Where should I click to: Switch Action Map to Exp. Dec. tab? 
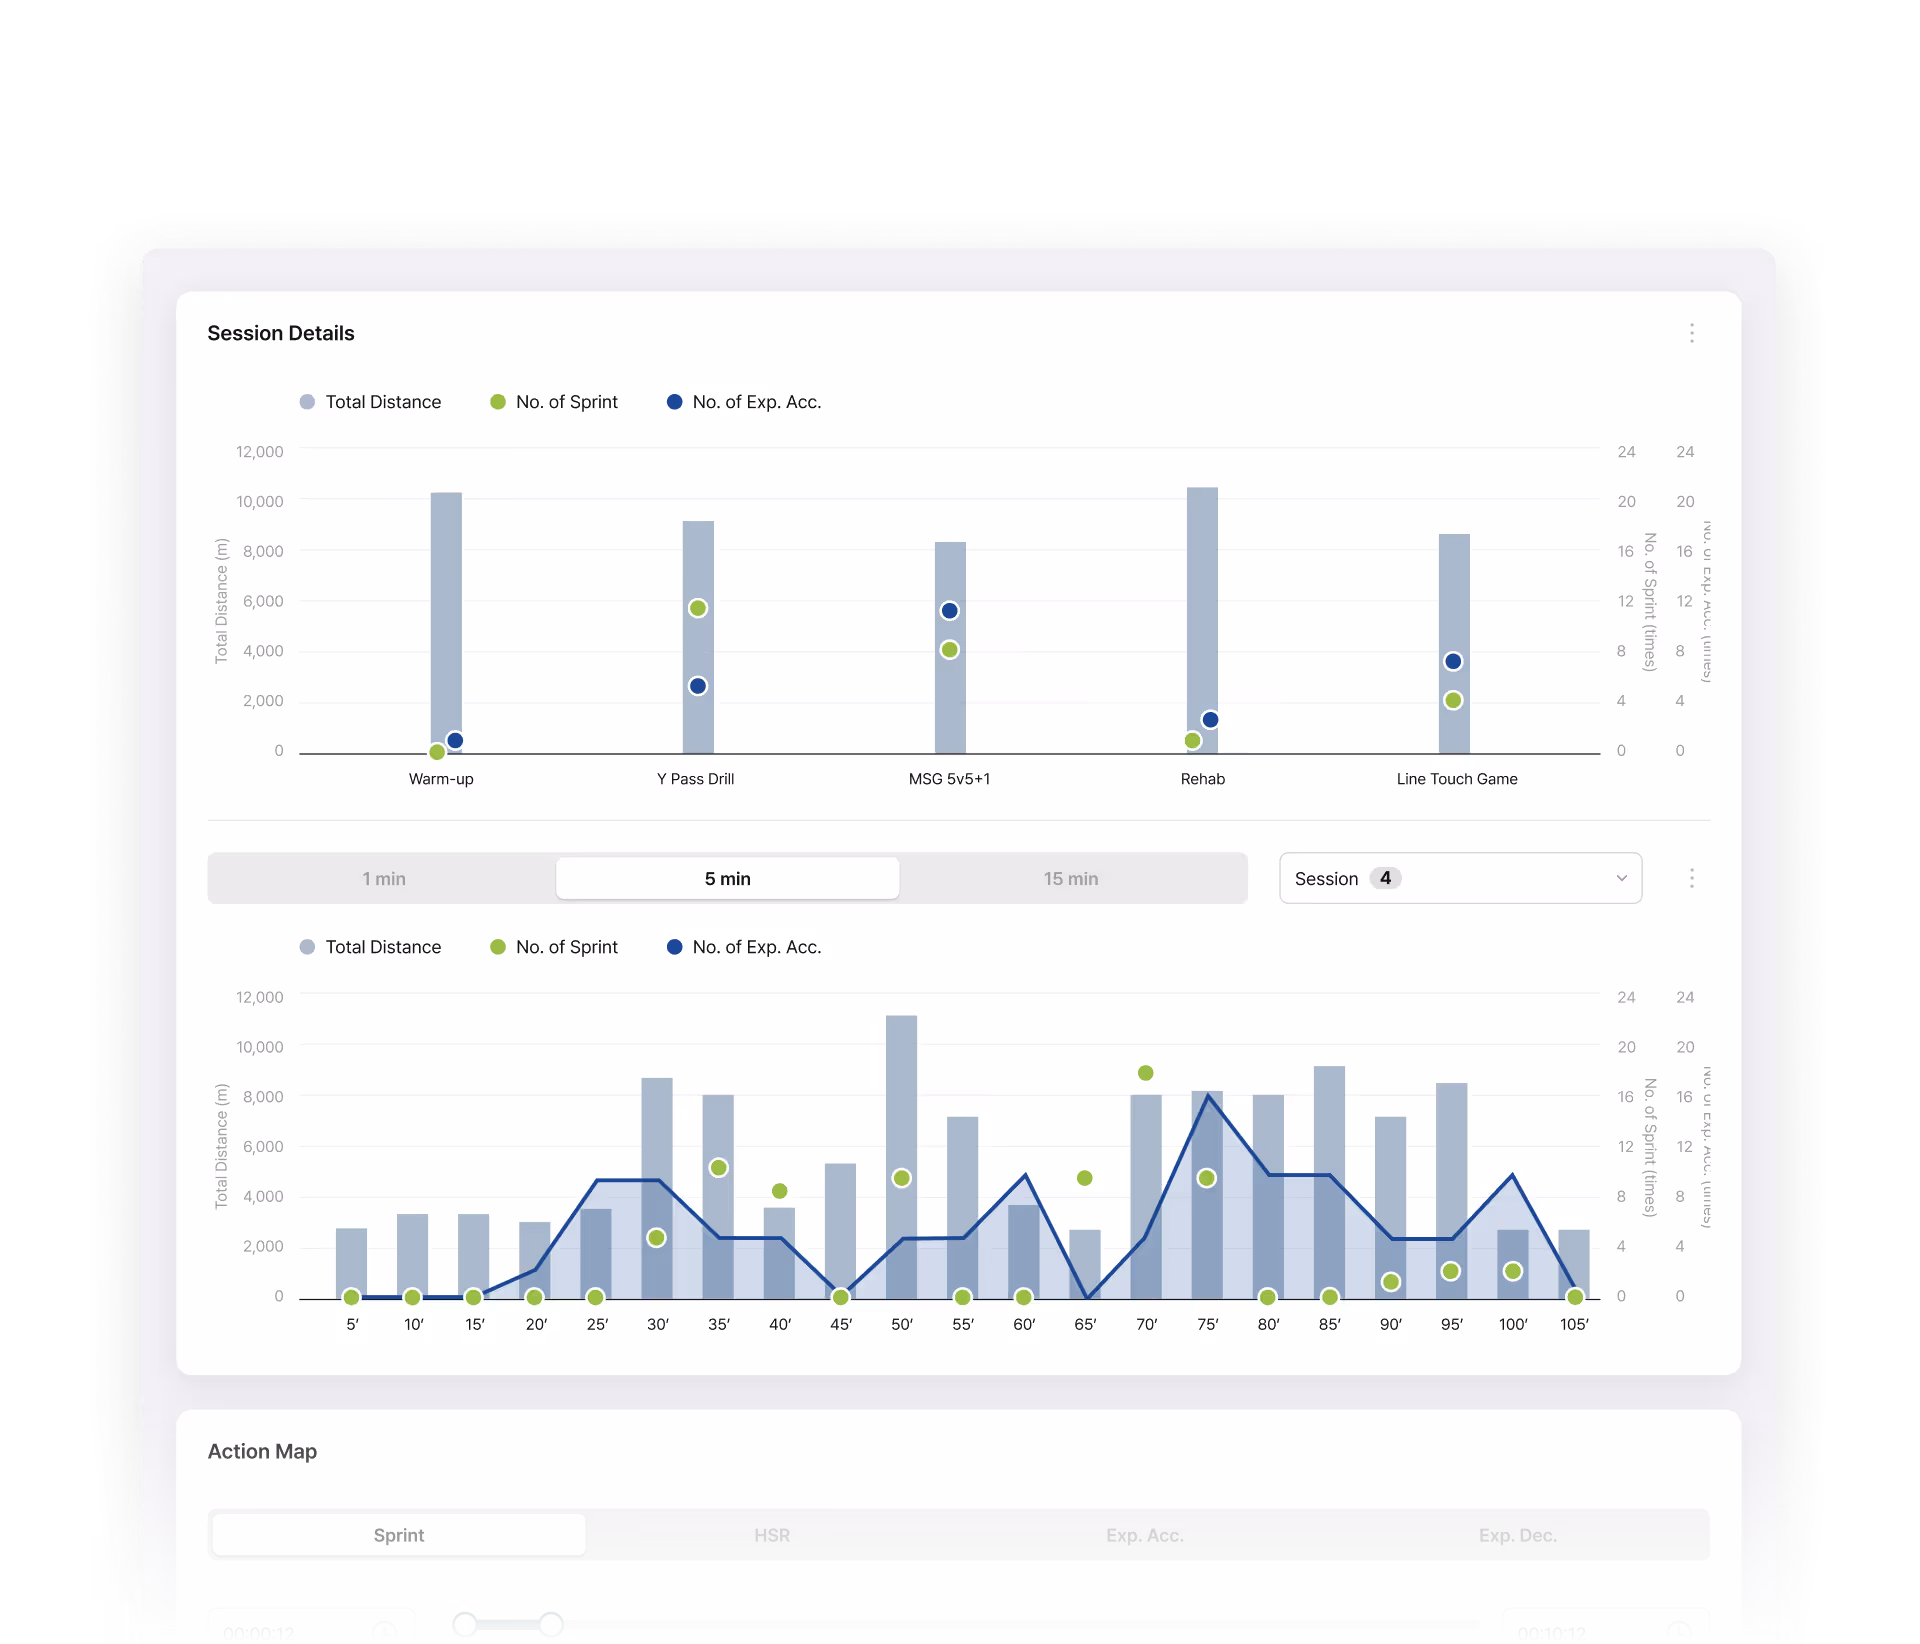pos(1517,1535)
